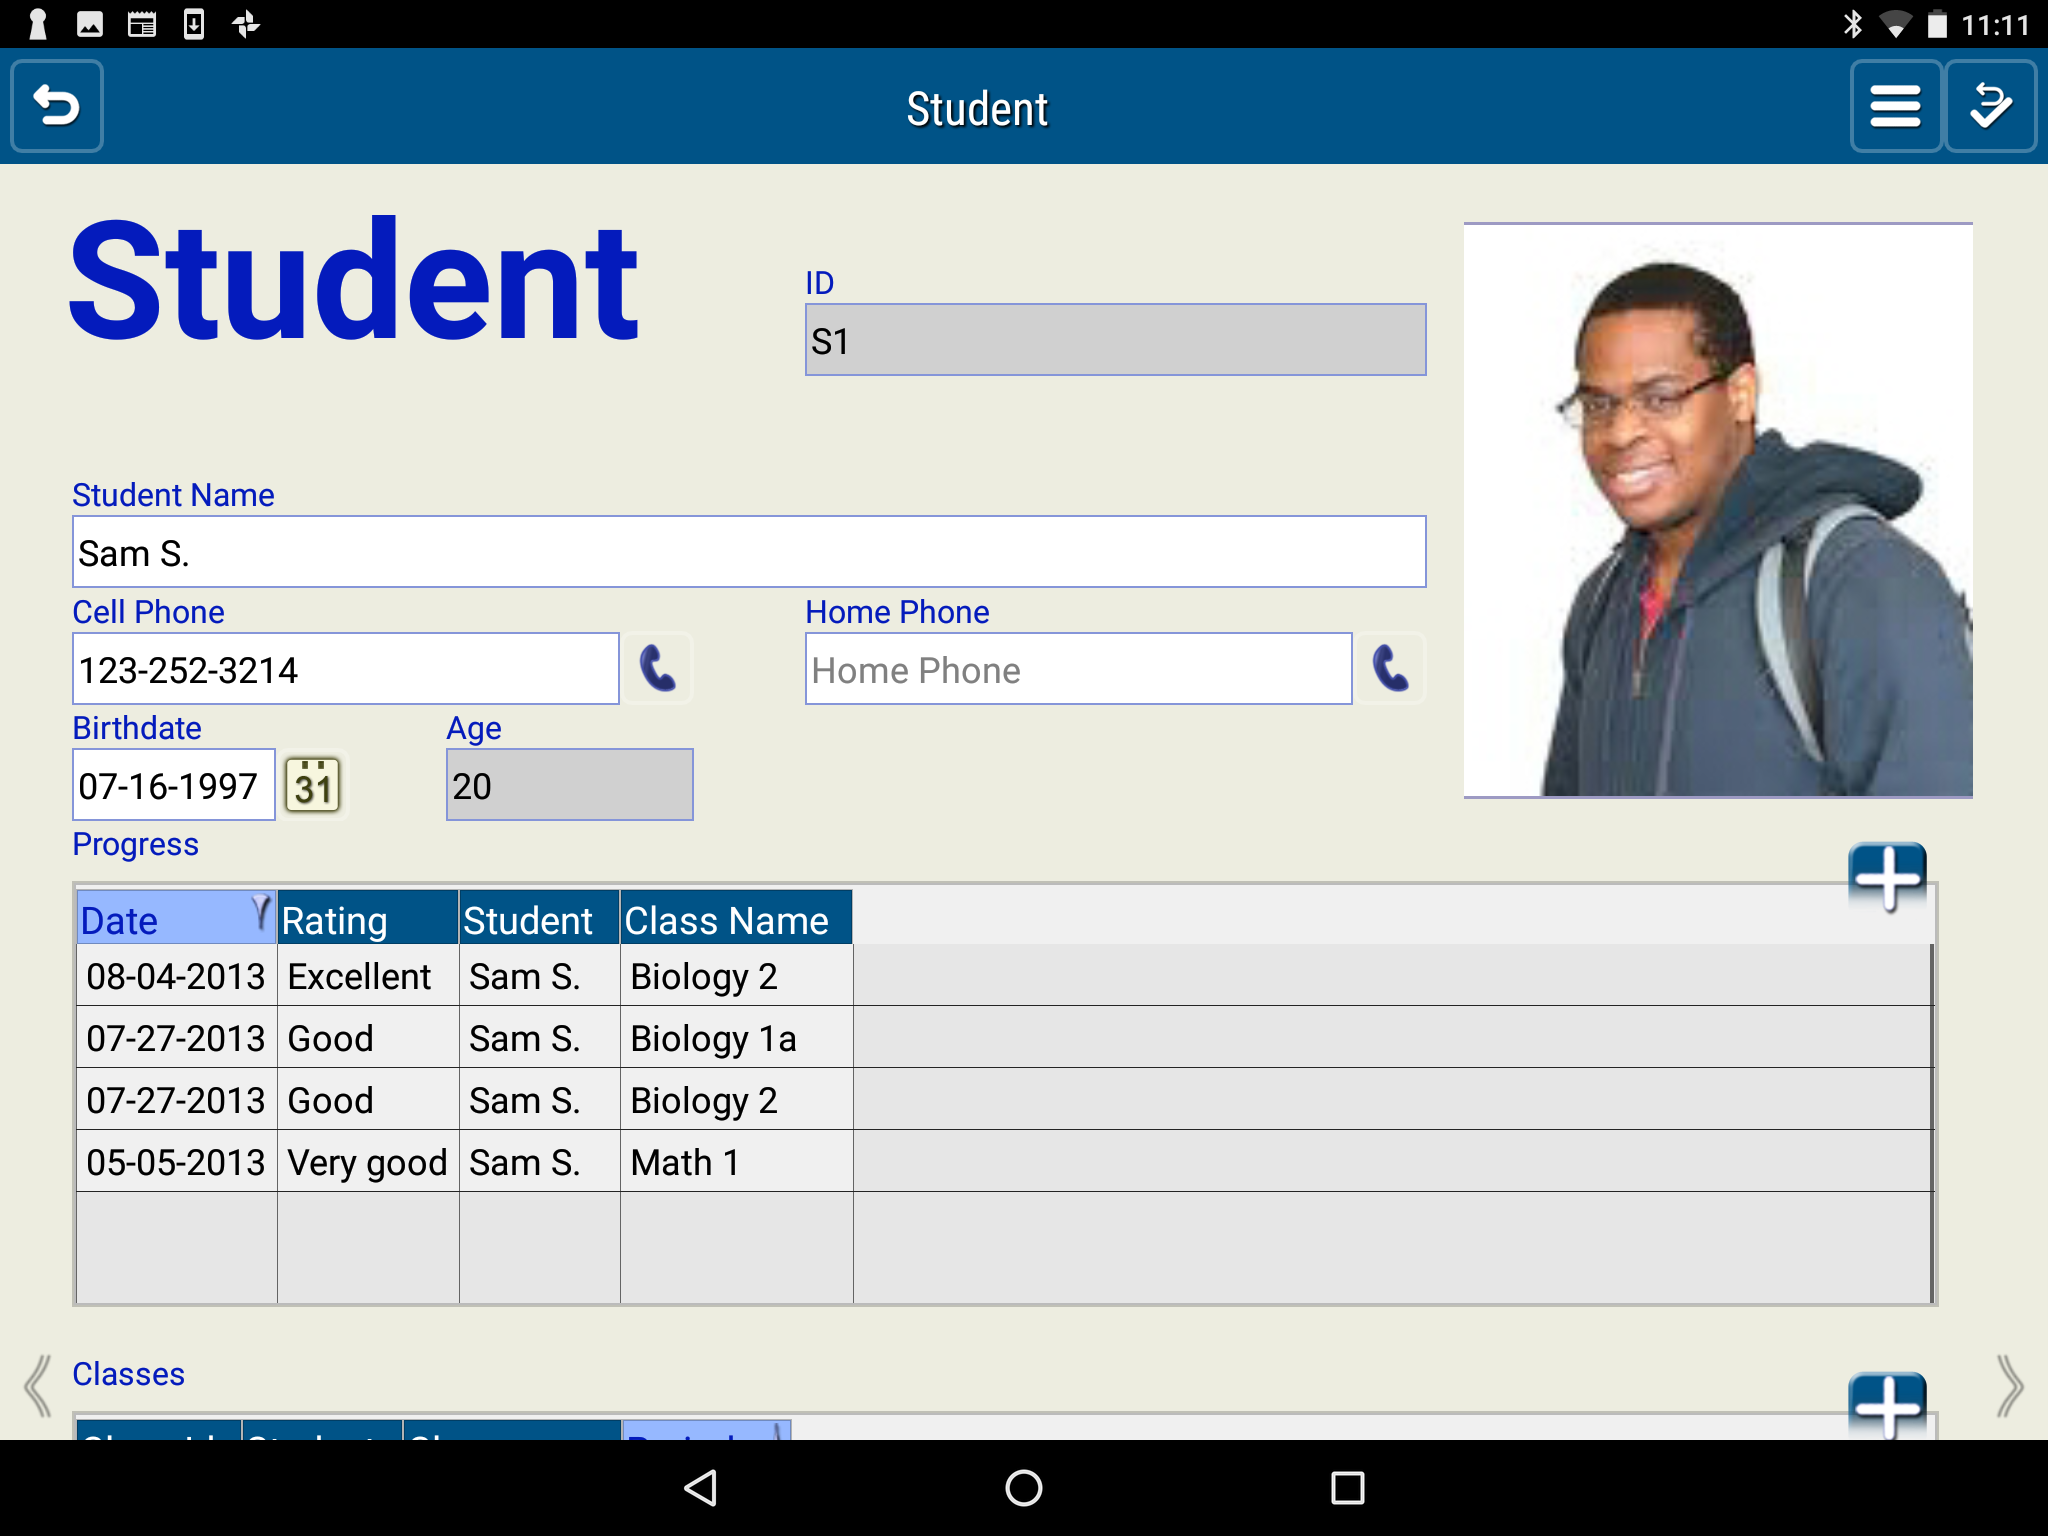2048x1536 pixels.
Task: Tap the Student title in header bar
Action: point(977,108)
